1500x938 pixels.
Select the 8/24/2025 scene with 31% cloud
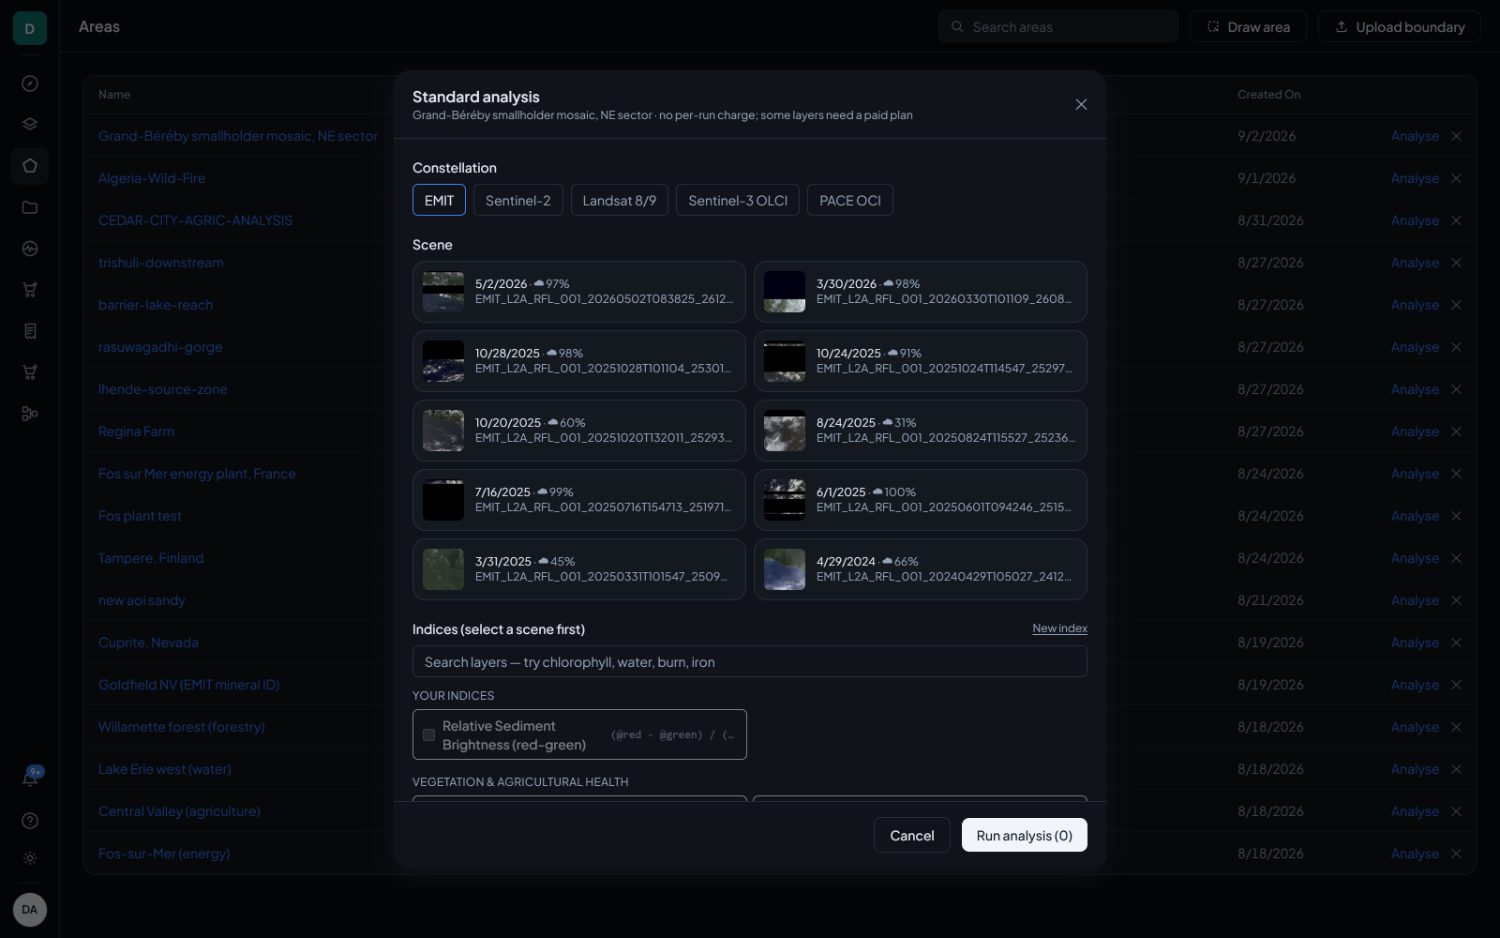[920, 431]
